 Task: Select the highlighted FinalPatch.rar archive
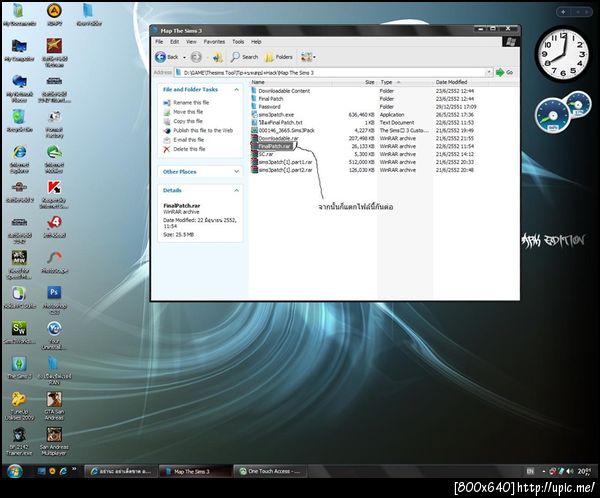(x=274, y=146)
